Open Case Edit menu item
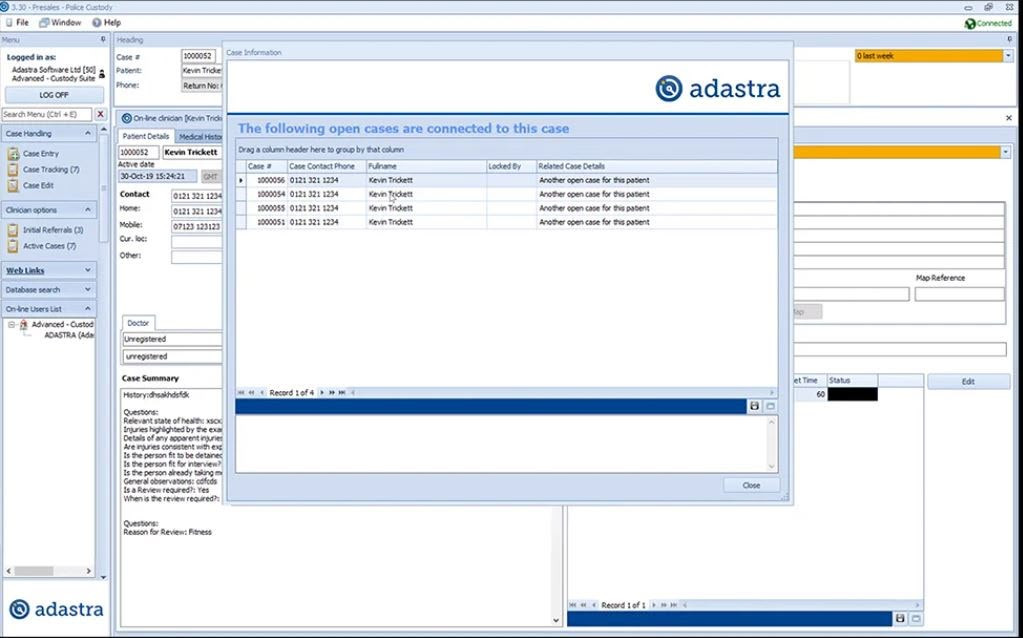The width and height of the screenshot is (1023, 638). point(38,186)
